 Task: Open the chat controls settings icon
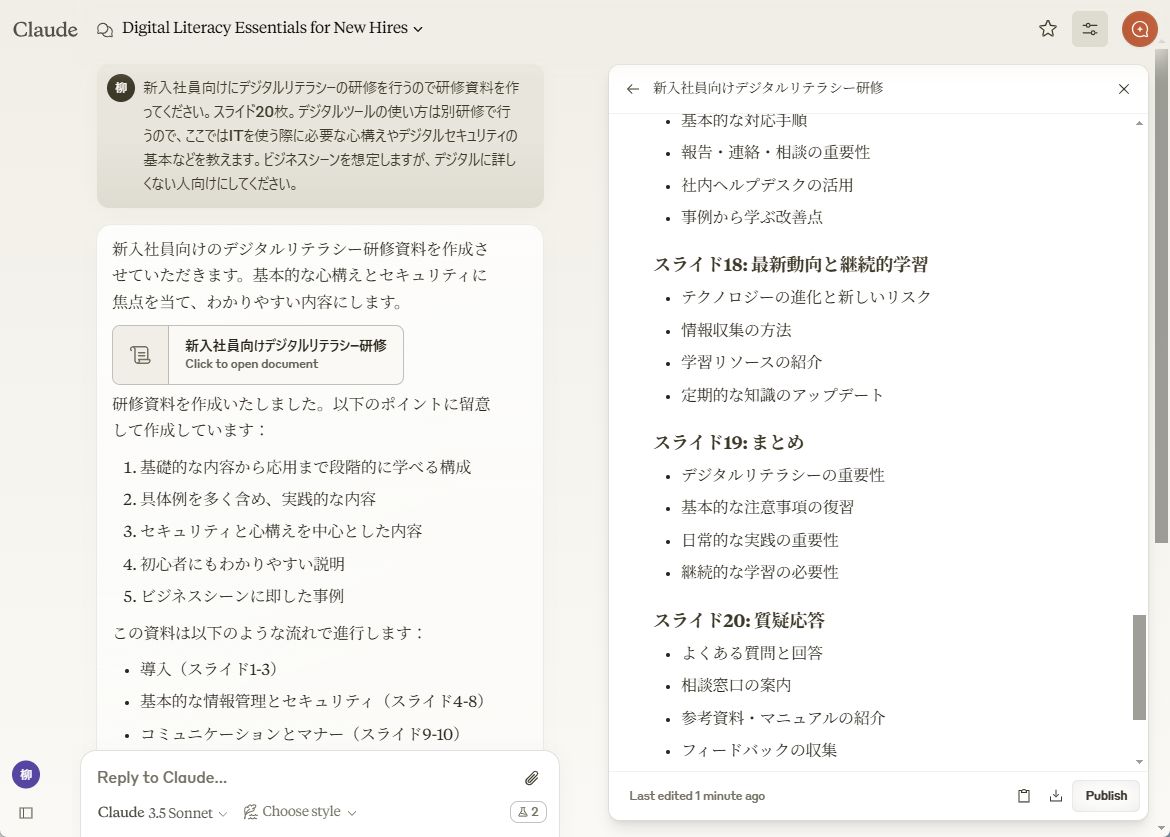click(1089, 29)
